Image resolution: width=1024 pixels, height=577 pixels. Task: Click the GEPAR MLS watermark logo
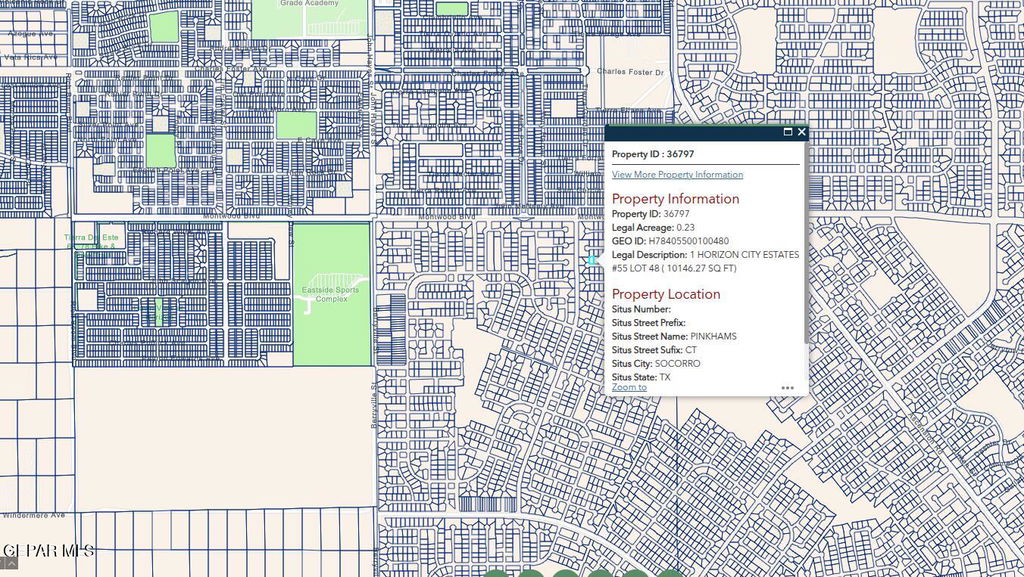[x=48, y=550]
